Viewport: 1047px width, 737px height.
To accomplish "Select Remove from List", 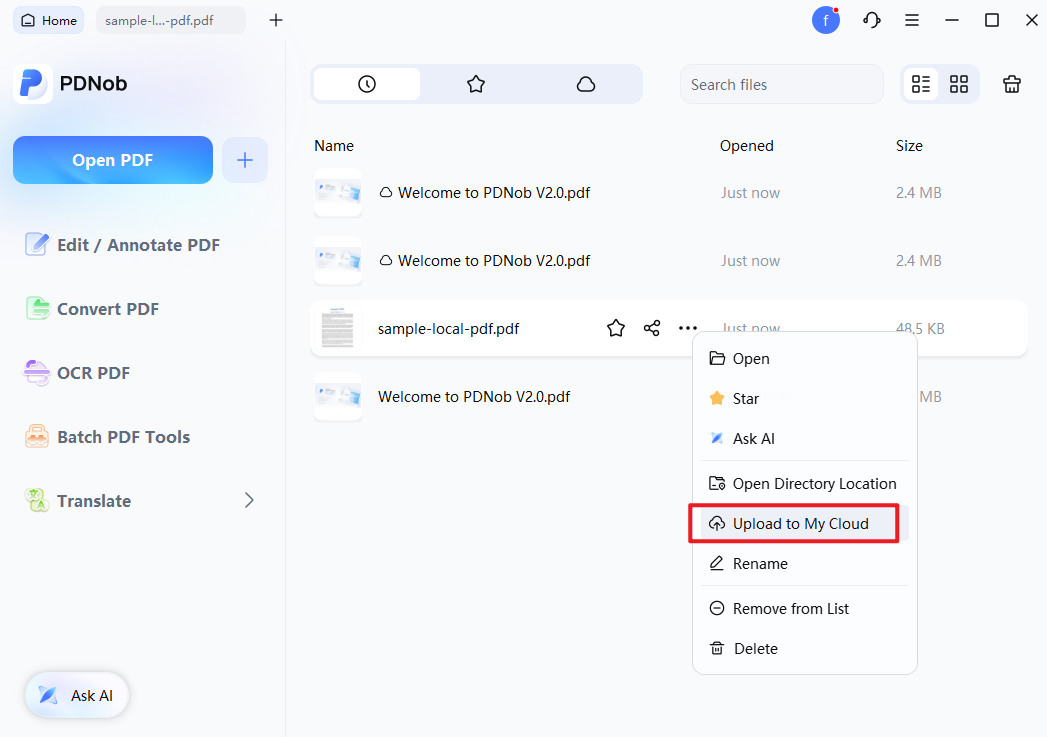I will (x=805, y=609).
